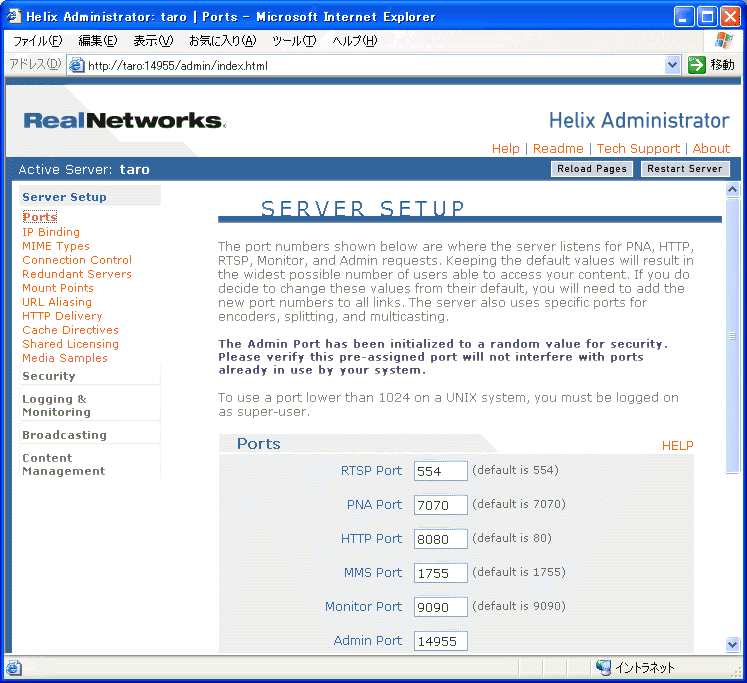The width and height of the screenshot is (747, 683).
Task: Expand the Broadcasting sidebar section
Action: (x=64, y=435)
